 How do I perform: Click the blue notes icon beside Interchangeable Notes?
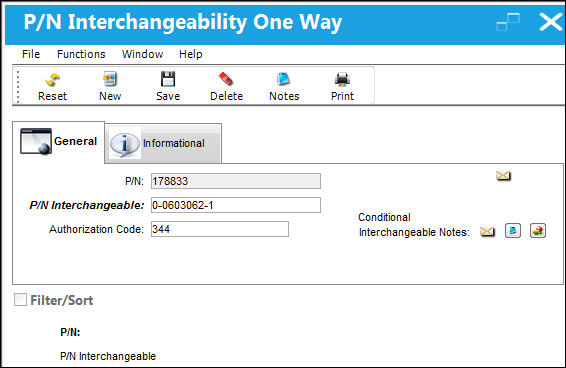513,231
